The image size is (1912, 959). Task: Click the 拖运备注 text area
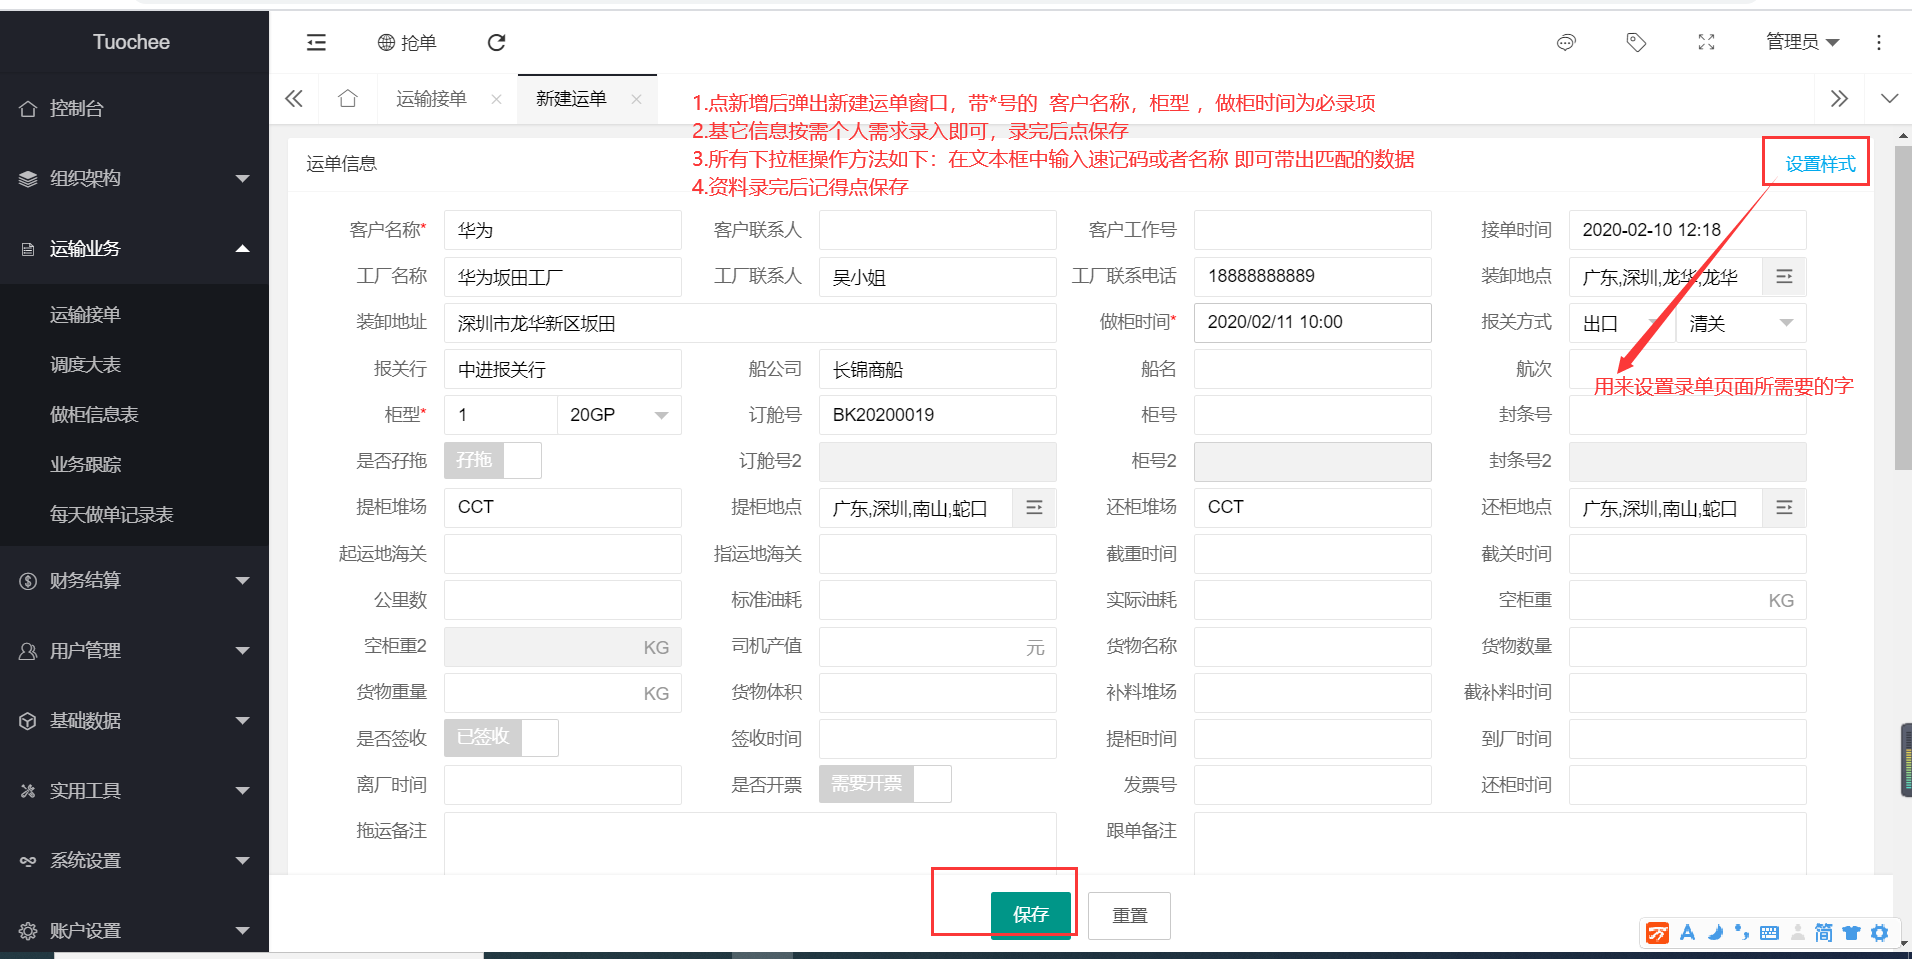[x=750, y=843]
